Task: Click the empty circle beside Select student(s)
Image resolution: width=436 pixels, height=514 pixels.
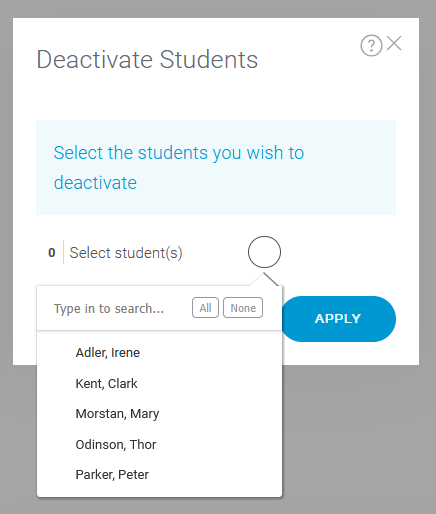Action: [x=264, y=252]
